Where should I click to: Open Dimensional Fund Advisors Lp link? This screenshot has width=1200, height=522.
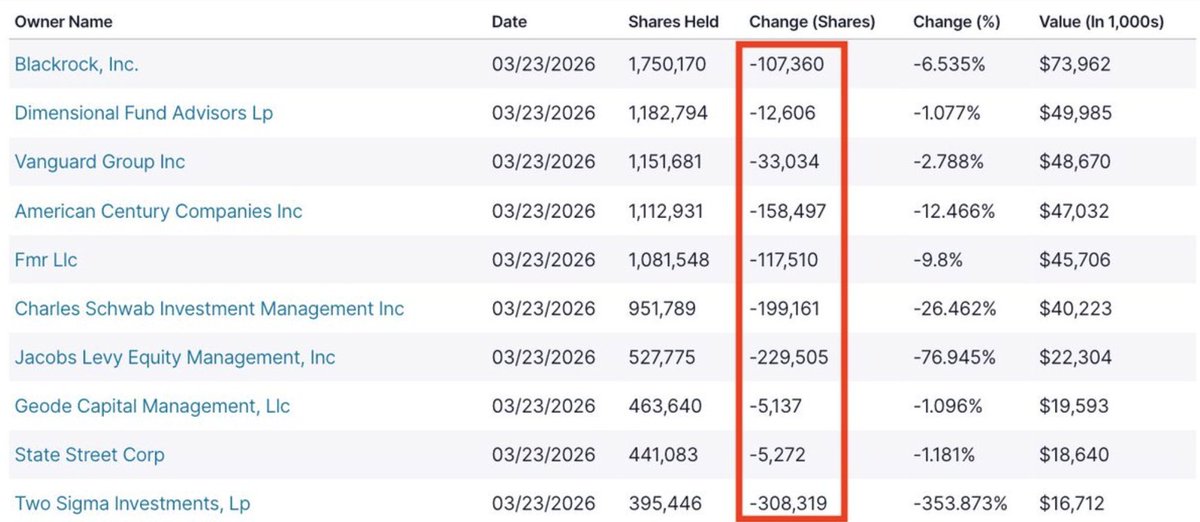point(143,113)
